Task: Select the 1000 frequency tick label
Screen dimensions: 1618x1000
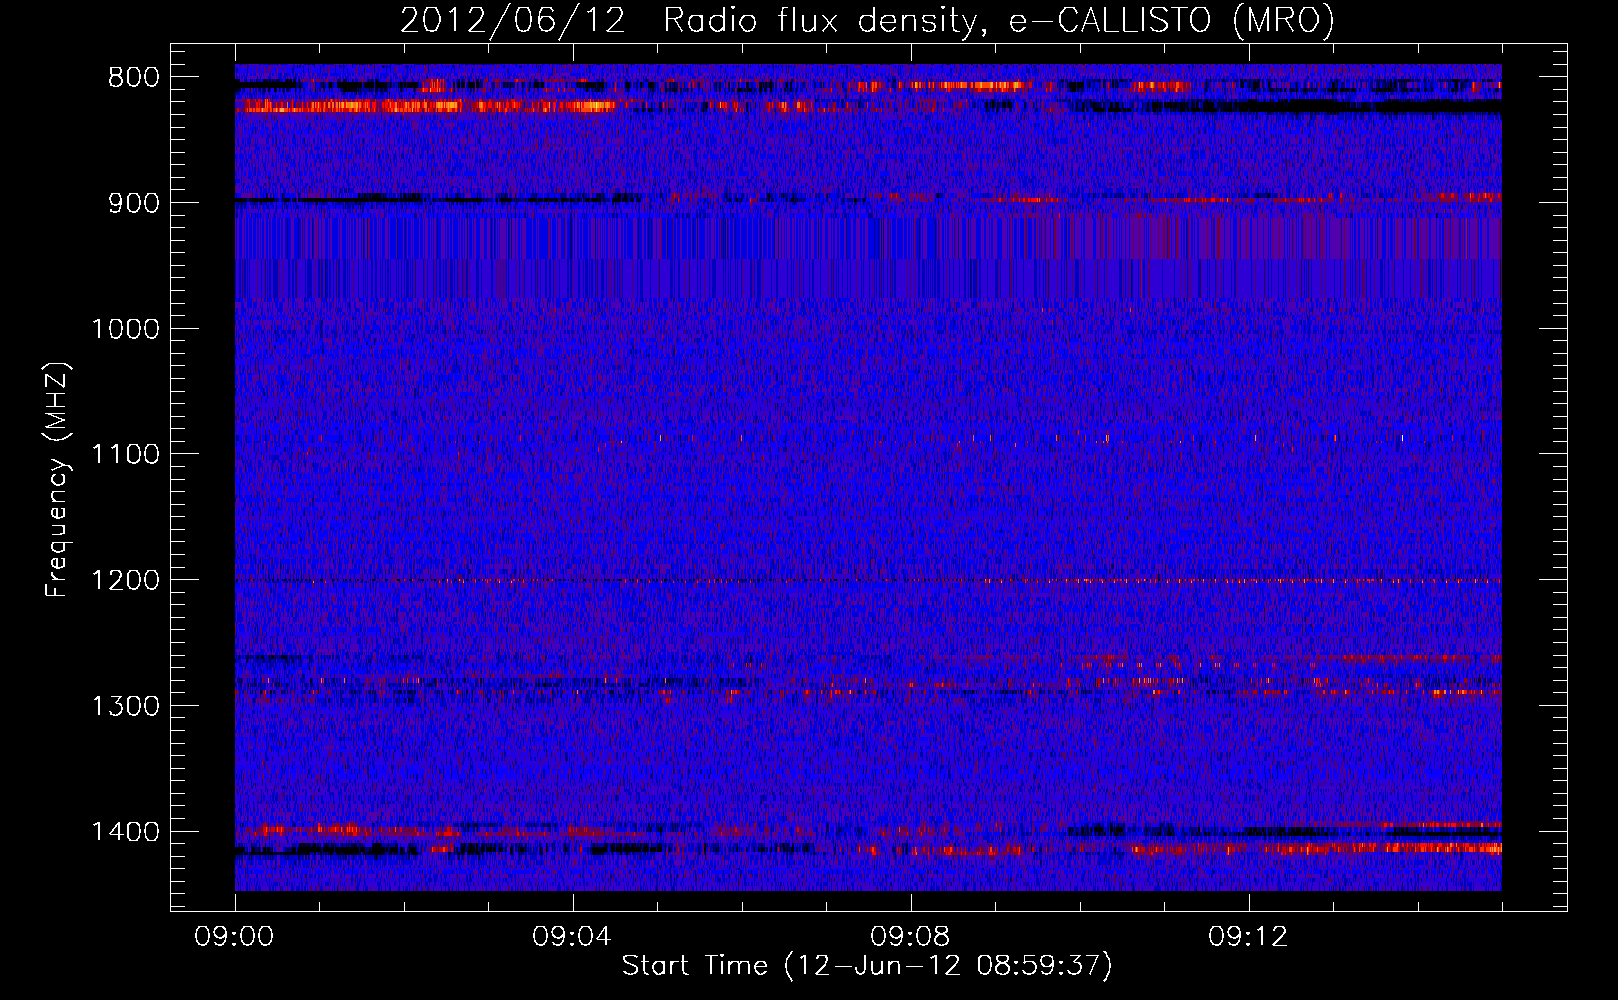Action: pyautogui.click(x=125, y=329)
